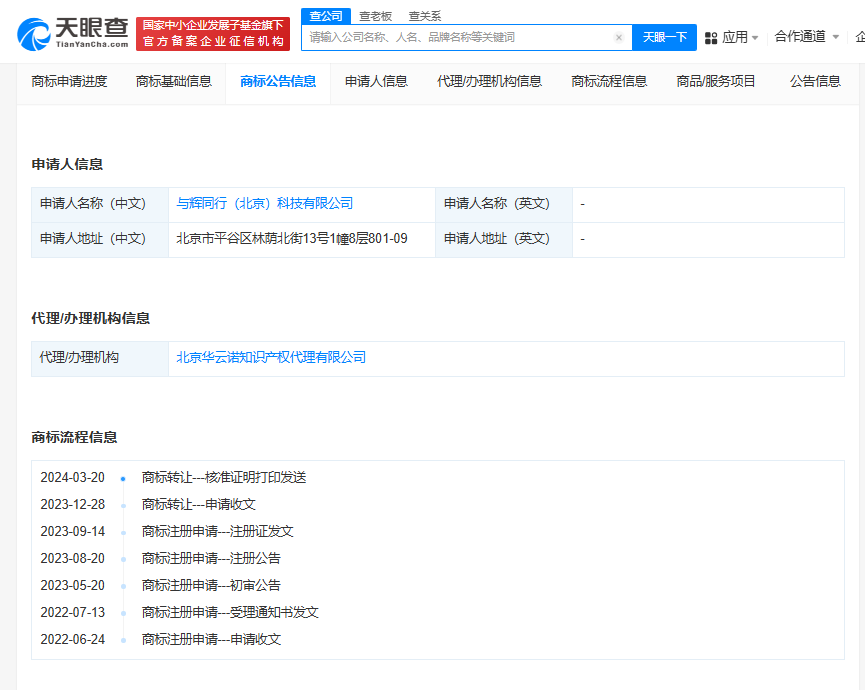Image resolution: width=865 pixels, height=690 pixels.
Task: Expand the 合作通道 dropdown
Action: click(x=836, y=36)
